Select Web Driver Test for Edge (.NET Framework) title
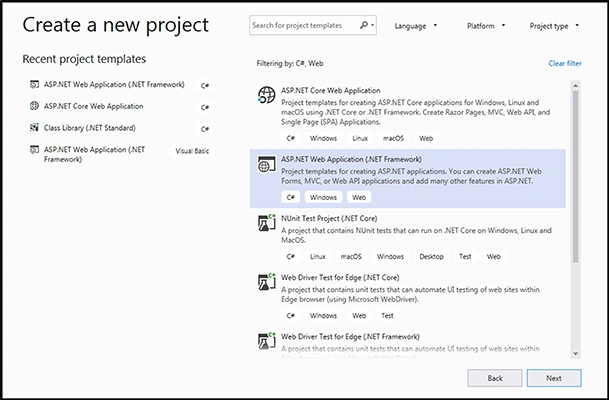This screenshot has width=609, height=400. (350, 336)
